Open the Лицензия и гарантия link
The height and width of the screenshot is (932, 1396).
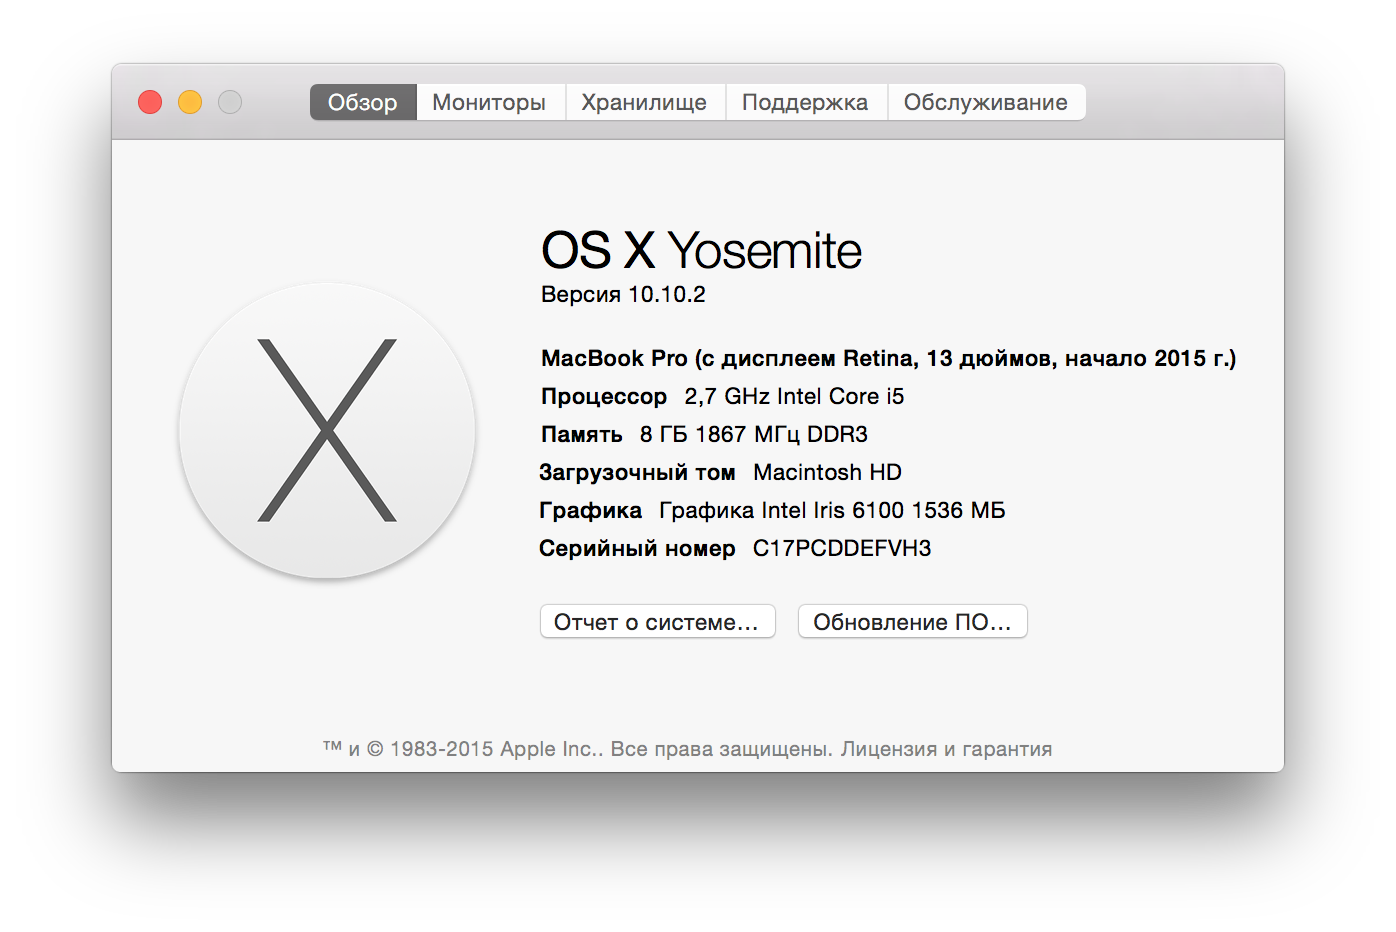coord(946,749)
